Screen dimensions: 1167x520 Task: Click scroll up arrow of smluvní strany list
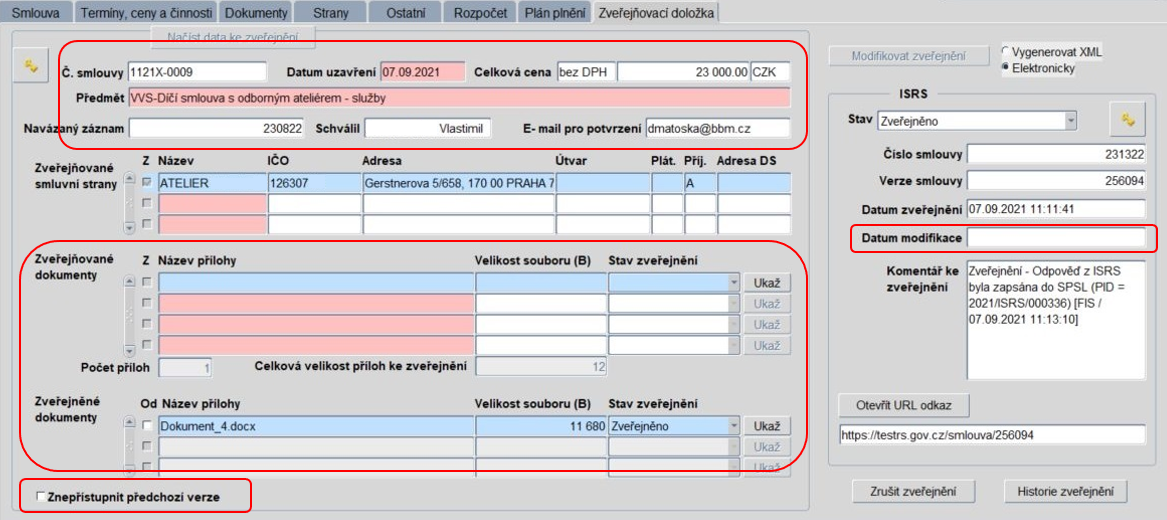pyautogui.click(x=130, y=180)
